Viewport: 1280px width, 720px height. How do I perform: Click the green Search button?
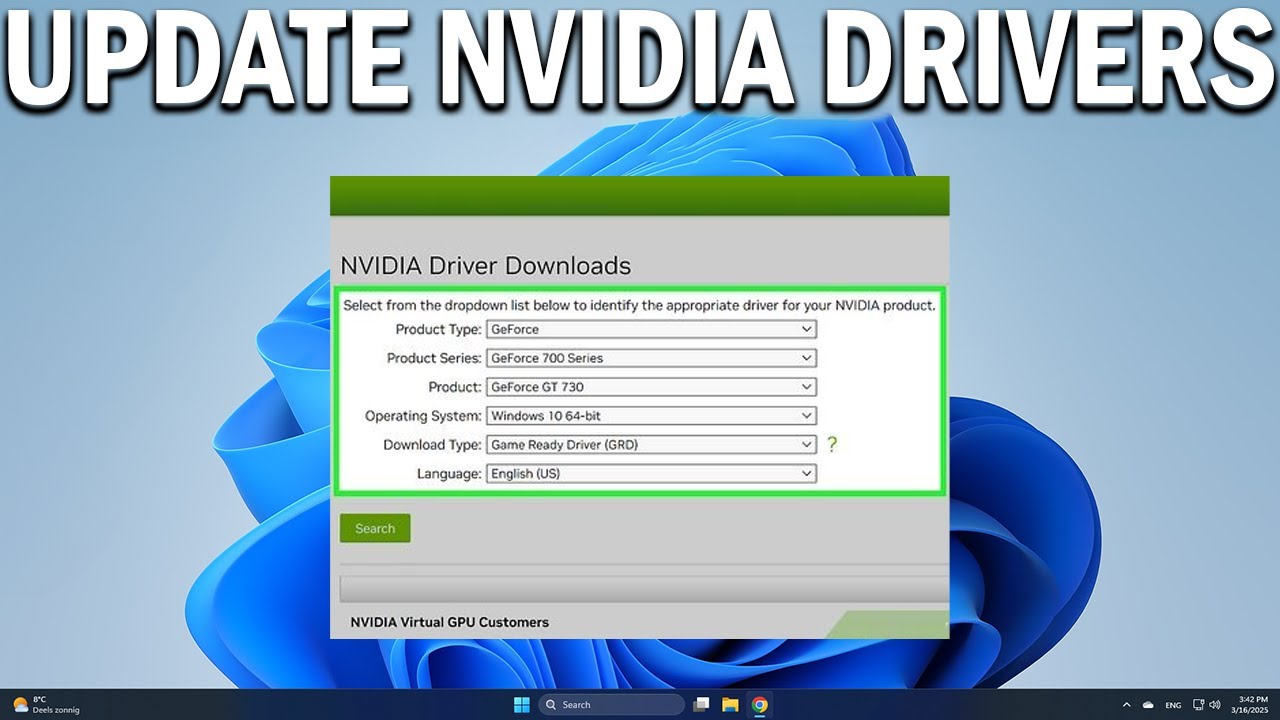(375, 529)
